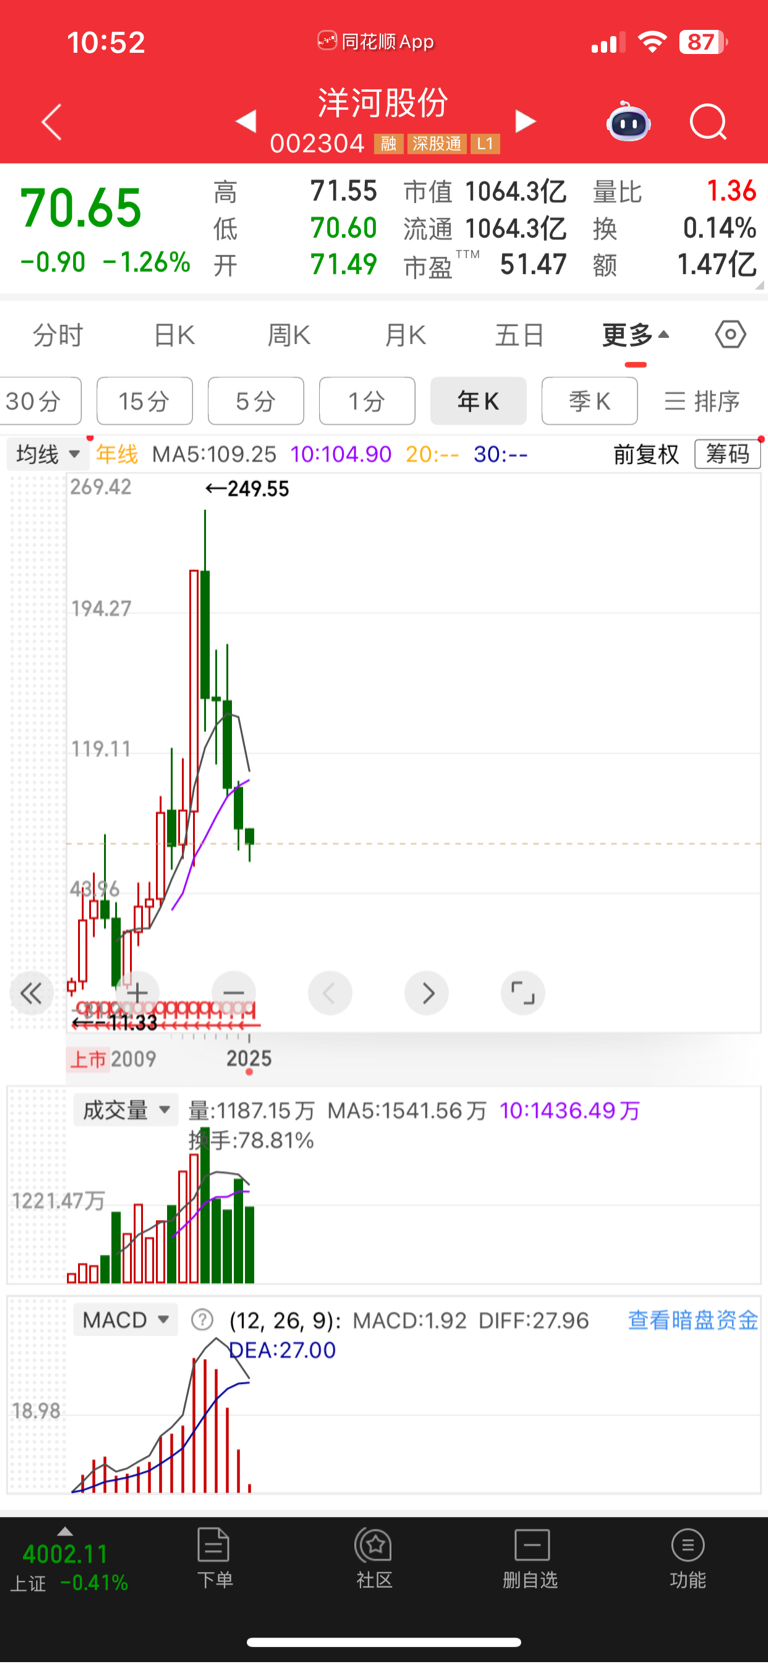Move chart cursor to next candle

click(x=427, y=993)
